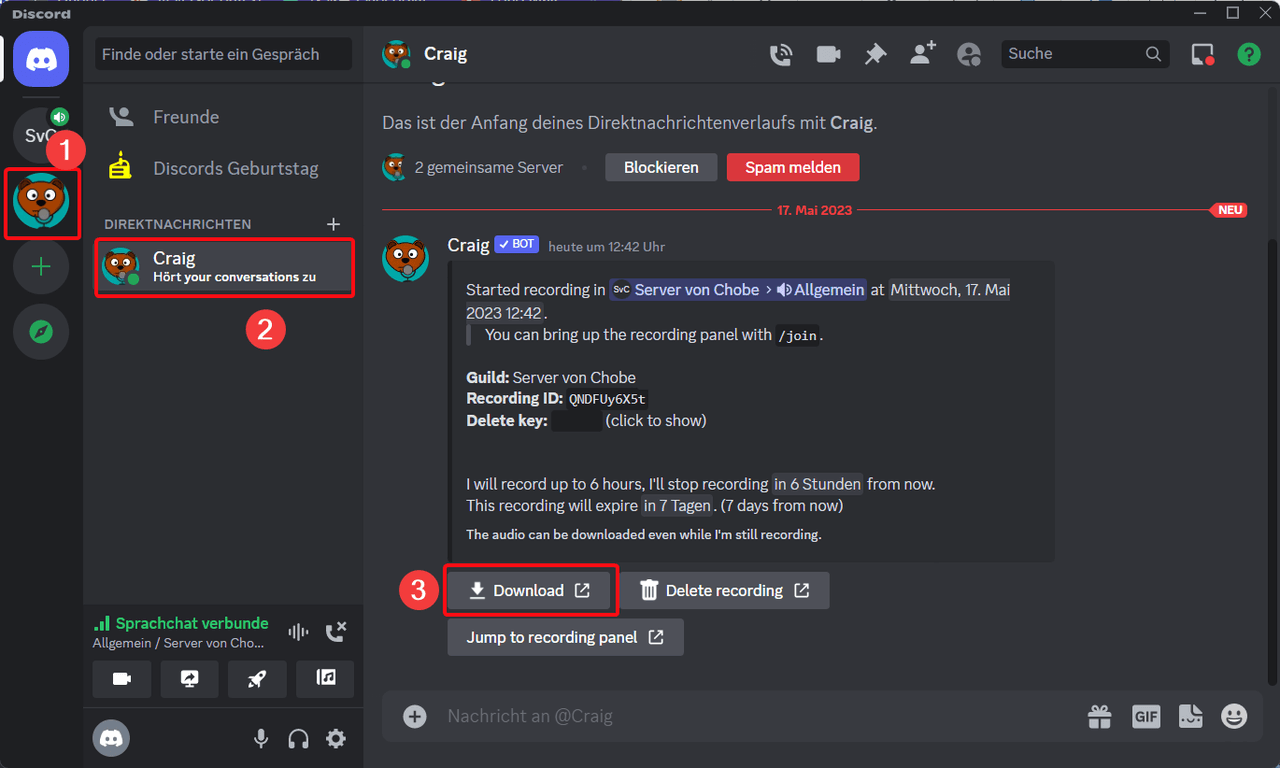Click your user avatar at bottom
Viewport: 1280px width, 768px height.
111,739
